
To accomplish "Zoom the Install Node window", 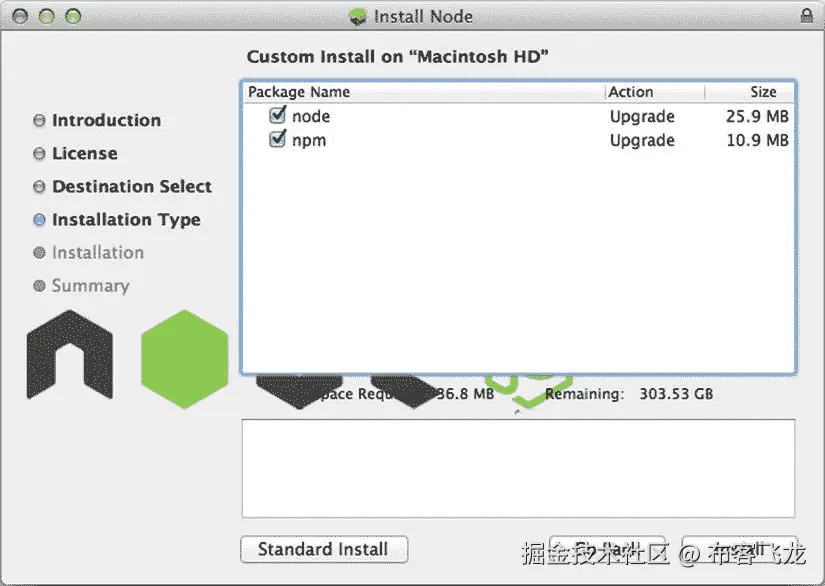I will click(x=73, y=17).
